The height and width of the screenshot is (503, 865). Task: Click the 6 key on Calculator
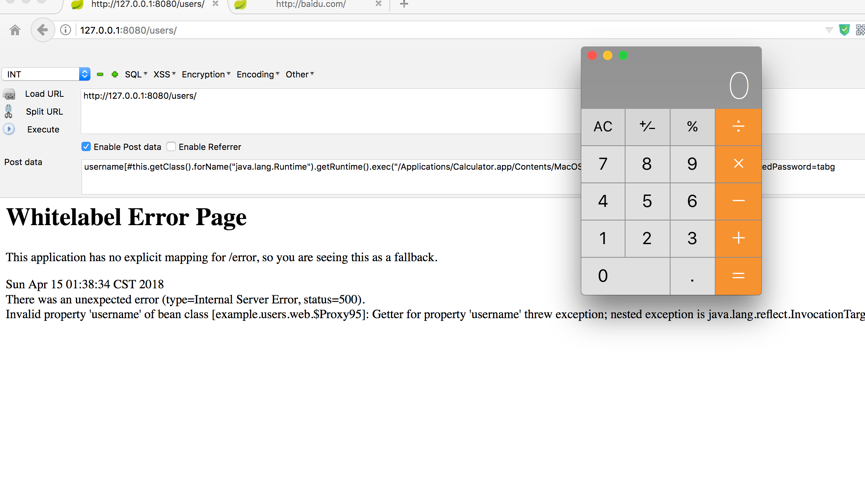pos(692,201)
